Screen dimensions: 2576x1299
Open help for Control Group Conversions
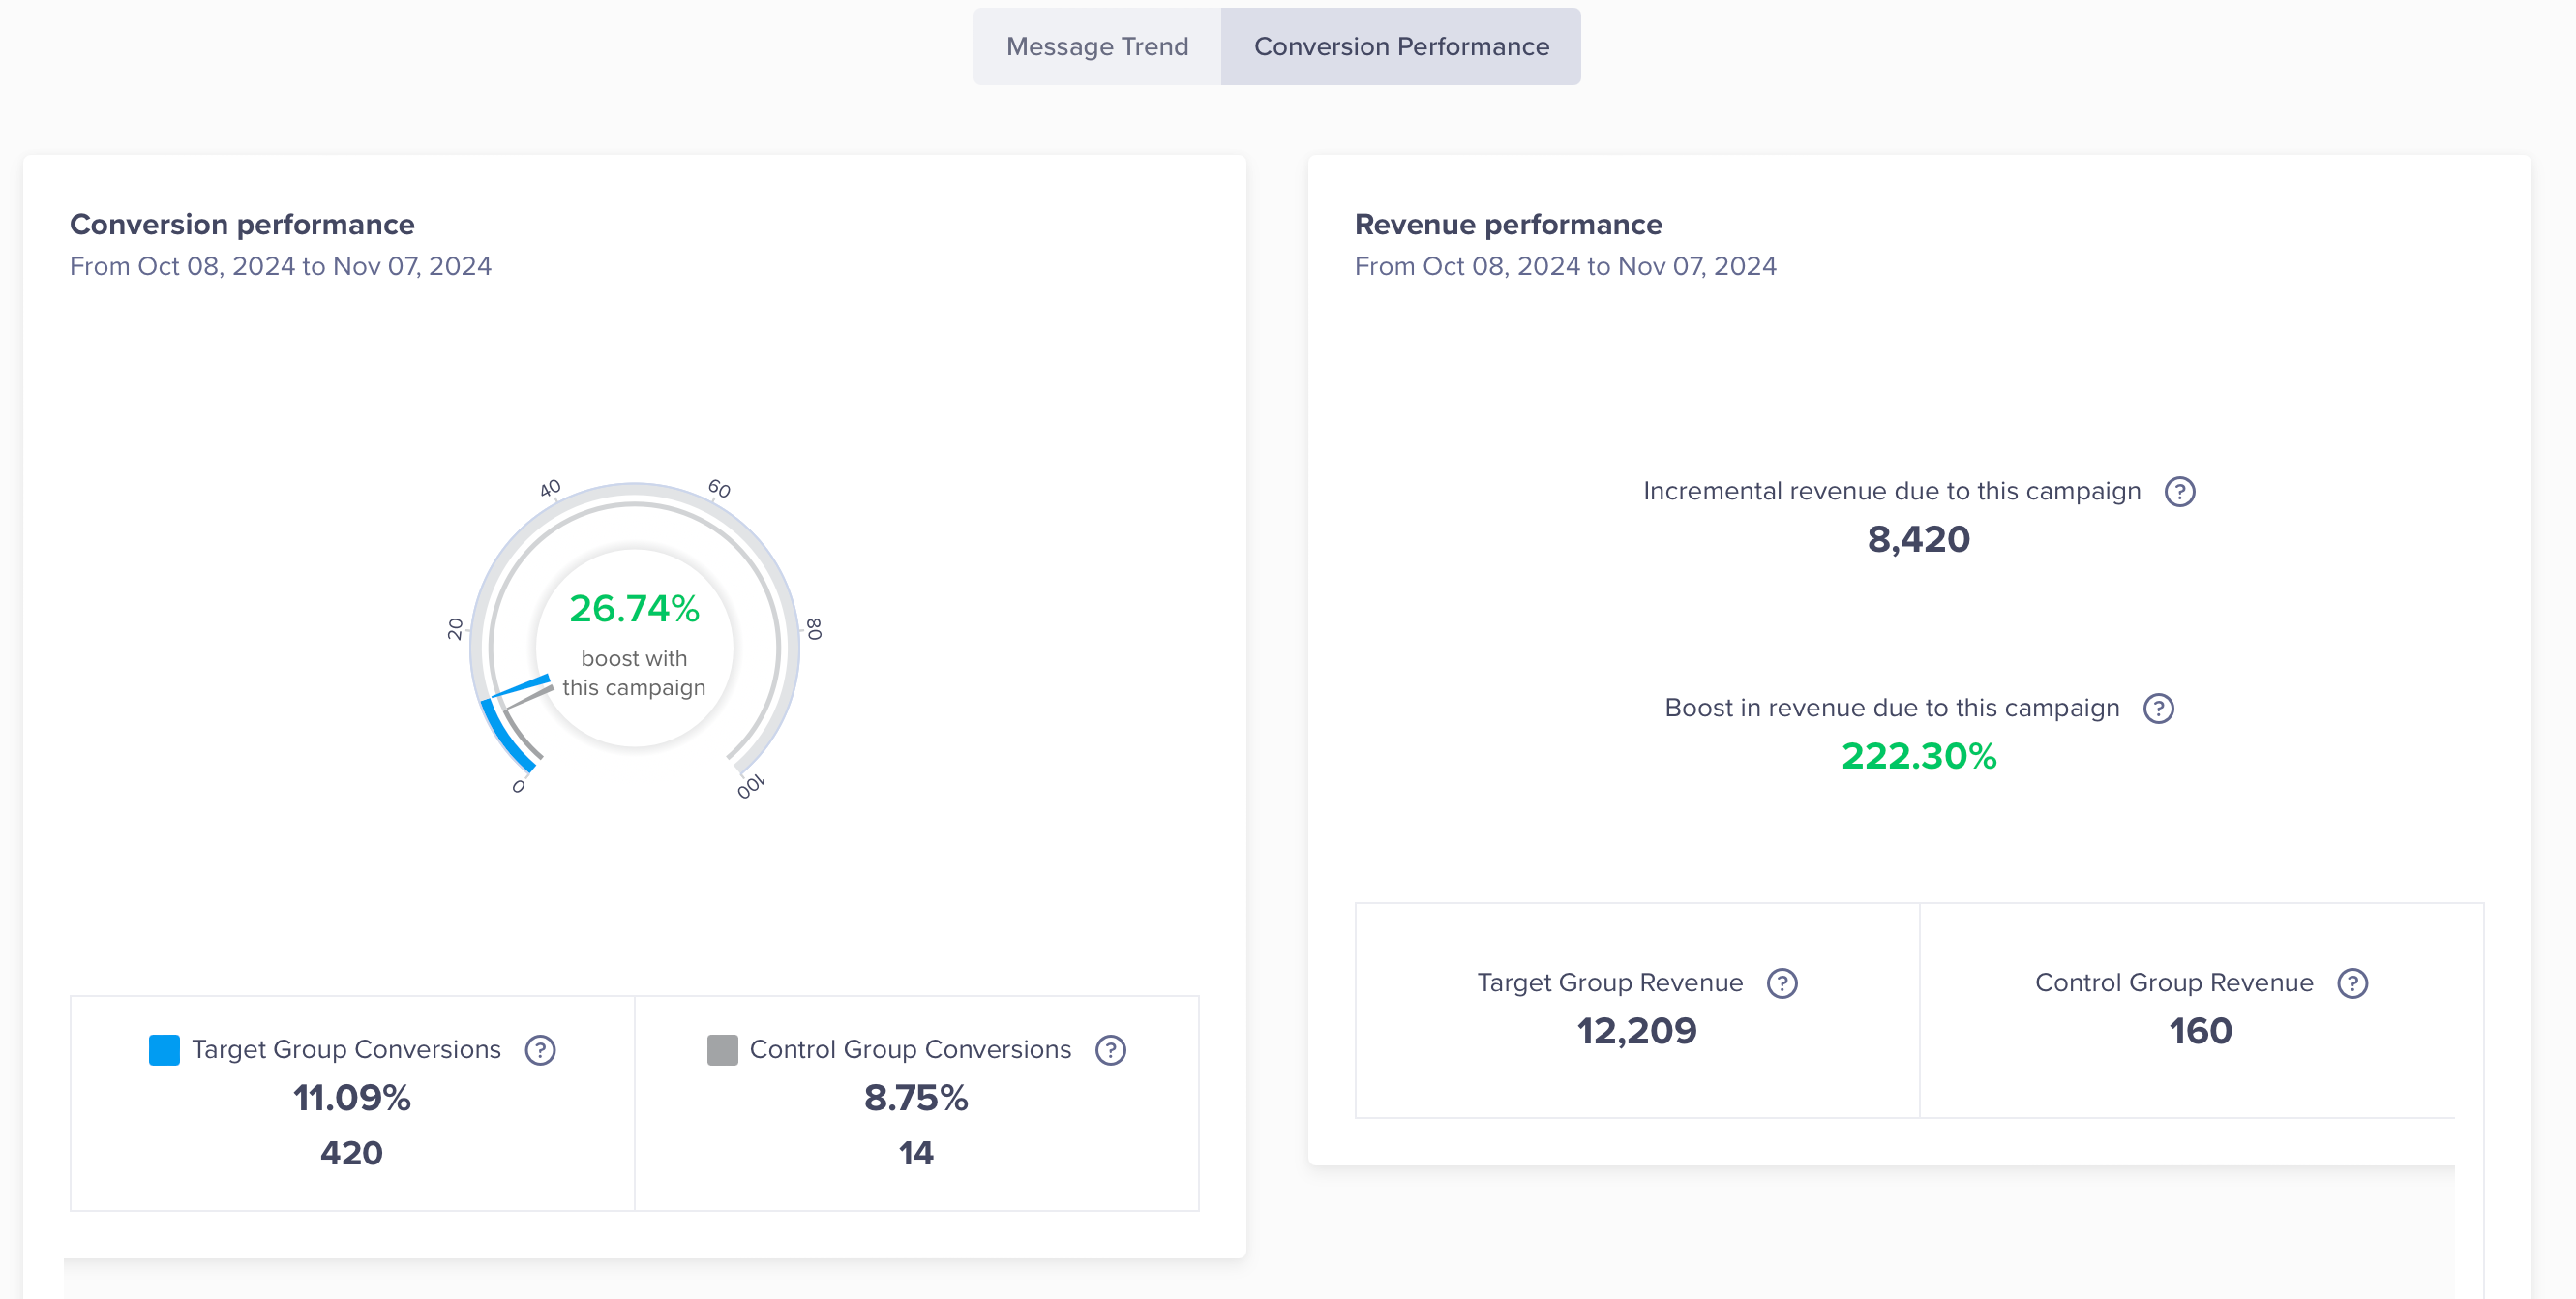pyautogui.click(x=1110, y=1050)
